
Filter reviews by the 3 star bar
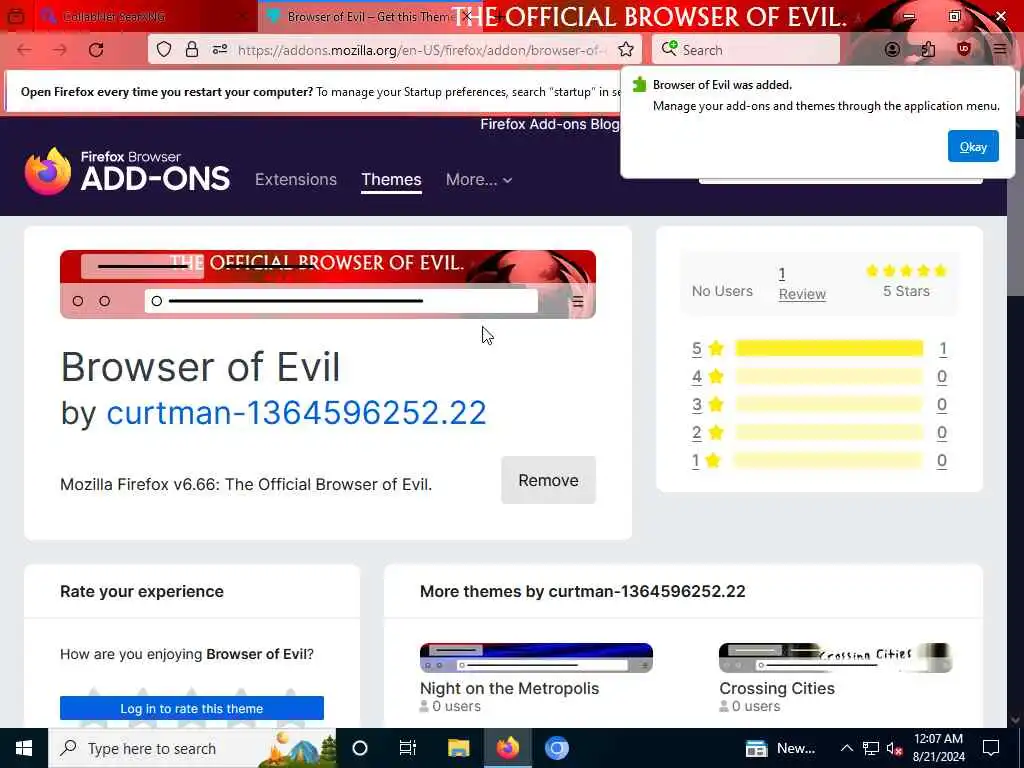(829, 404)
